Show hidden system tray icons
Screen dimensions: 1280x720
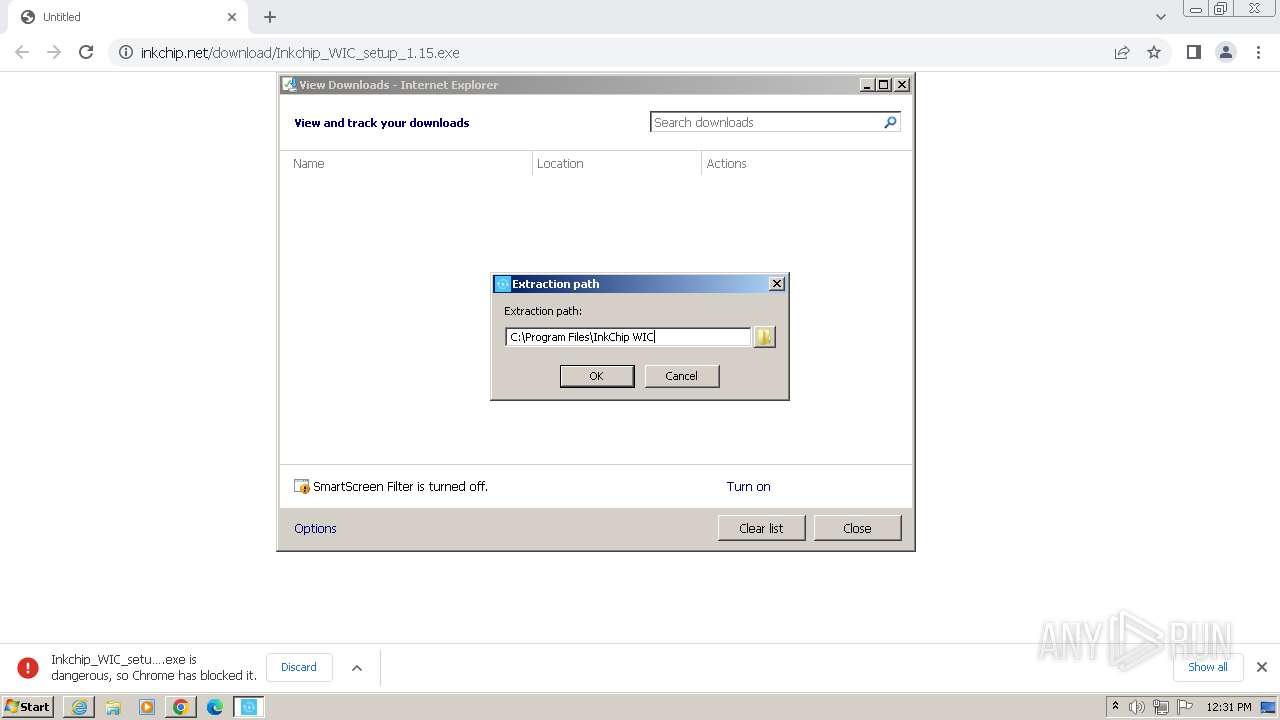point(1116,707)
